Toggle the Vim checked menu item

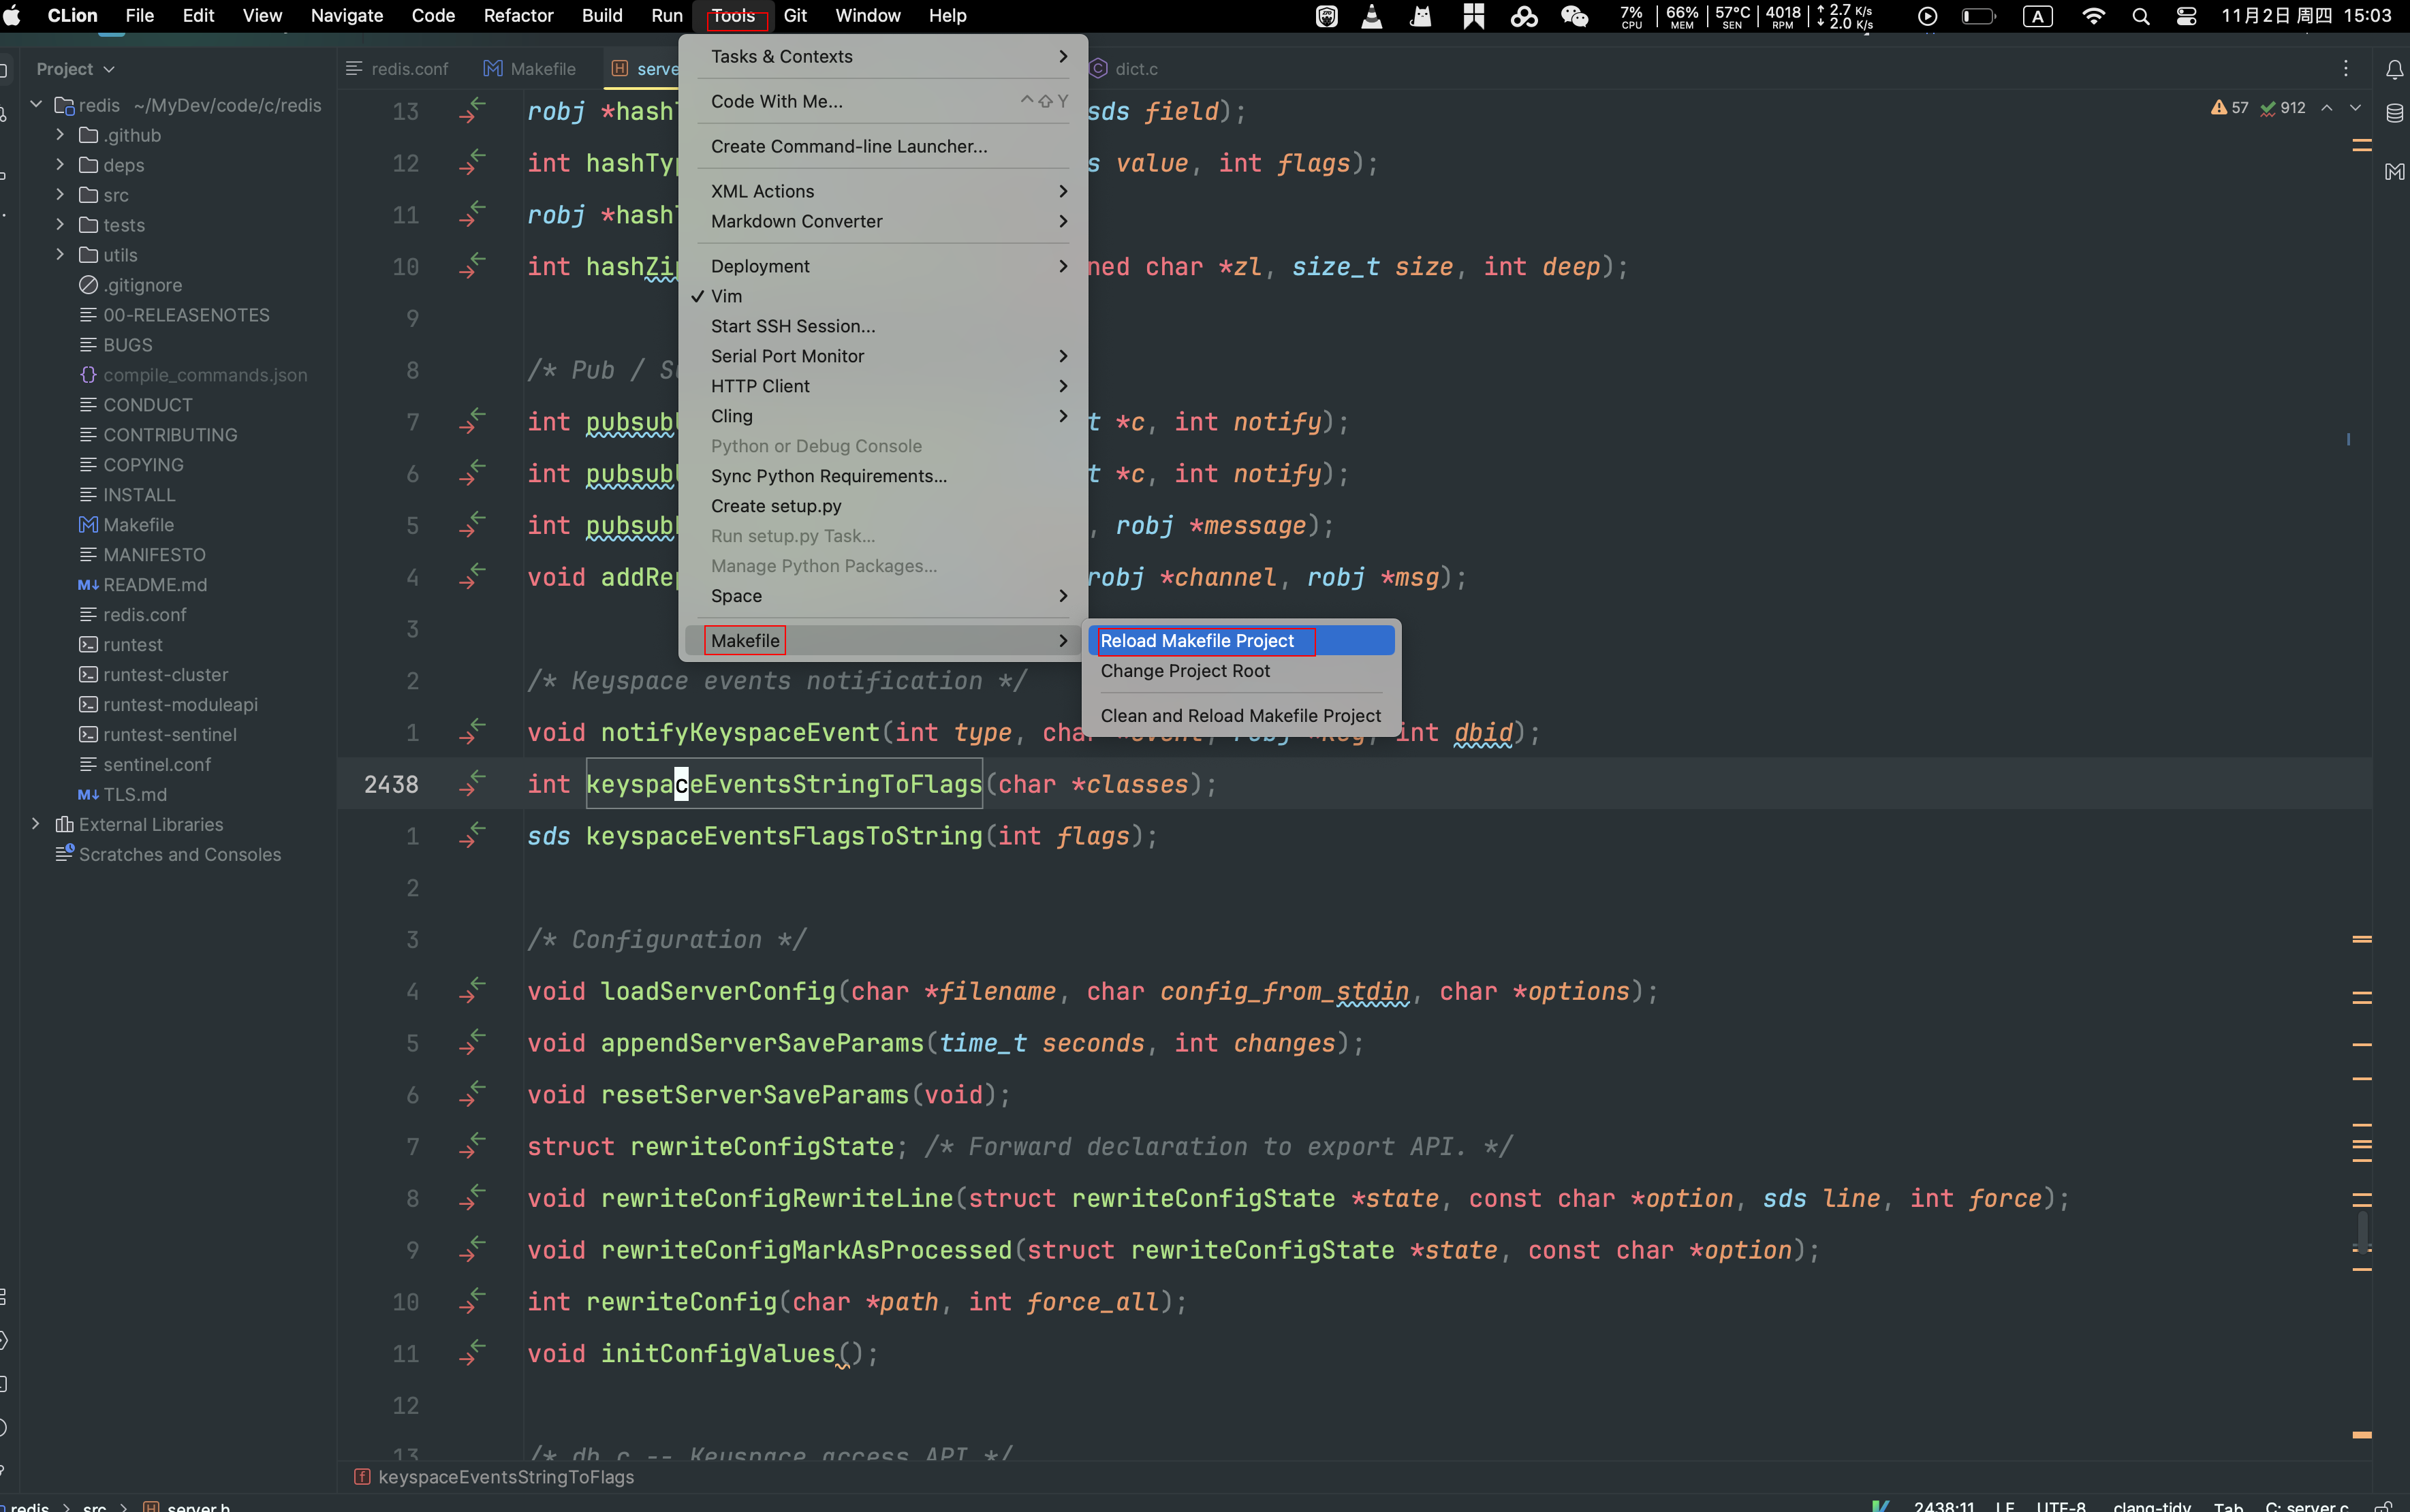point(727,296)
